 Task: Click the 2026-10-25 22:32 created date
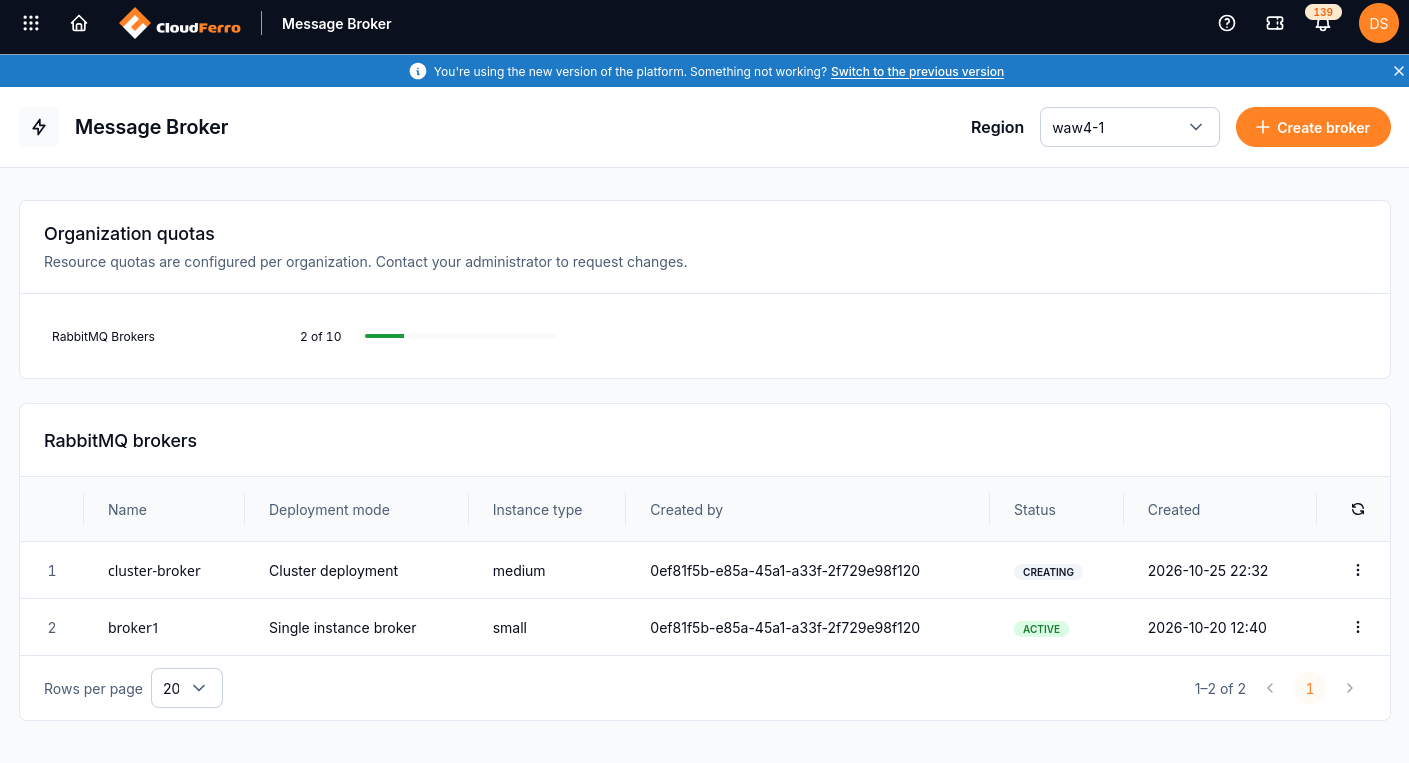[x=1208, y=570]
